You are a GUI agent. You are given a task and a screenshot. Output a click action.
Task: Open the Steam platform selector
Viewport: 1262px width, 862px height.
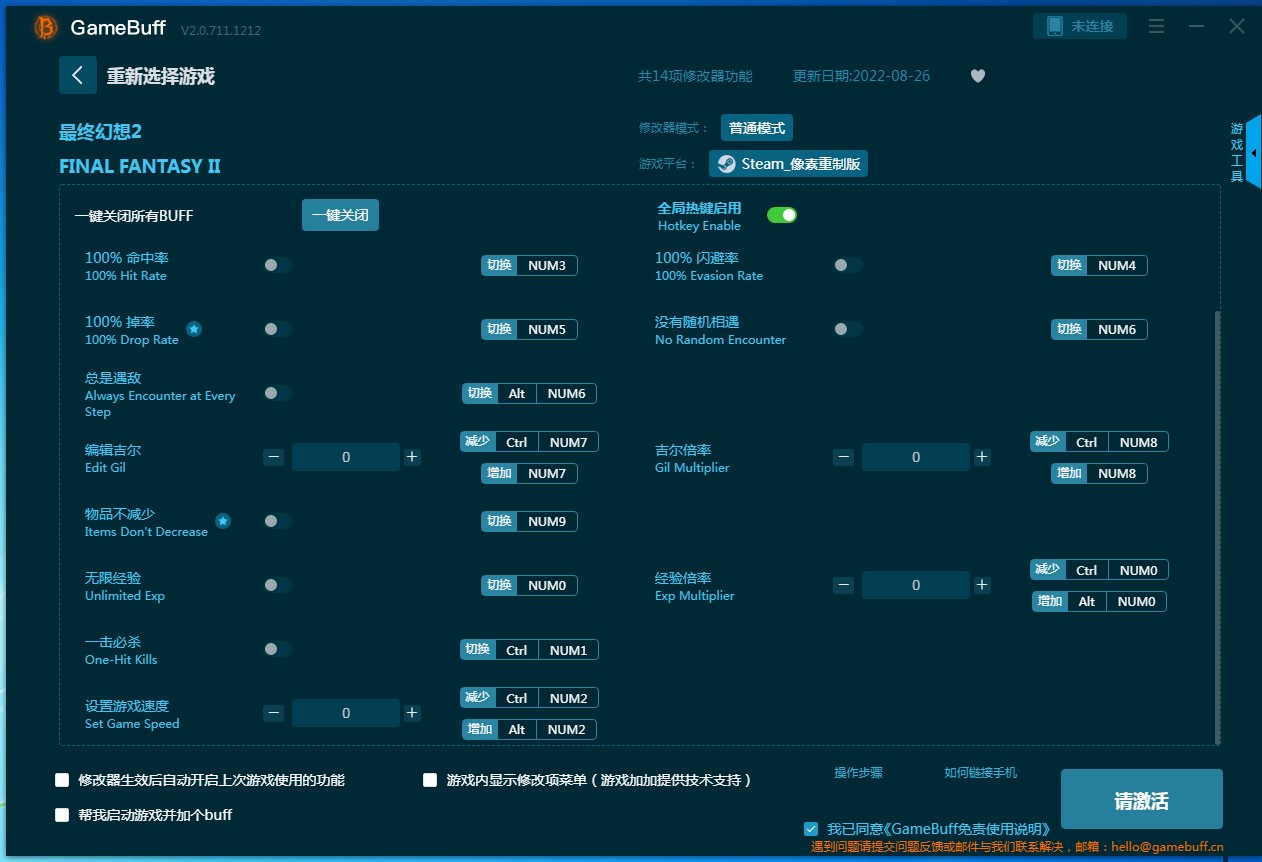point(788,164)
